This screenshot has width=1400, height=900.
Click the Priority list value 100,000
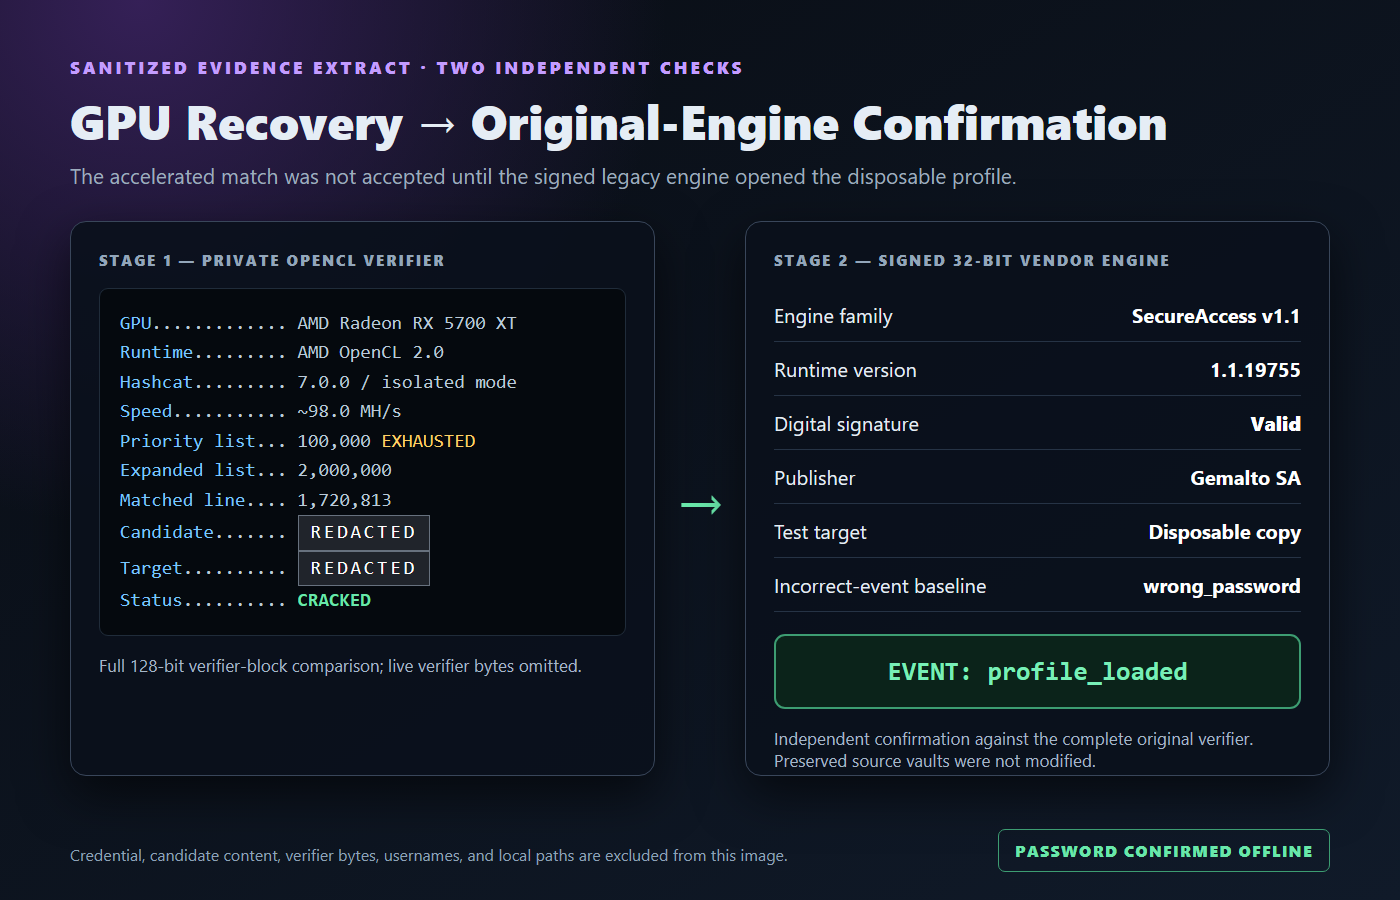pos(334,441)
